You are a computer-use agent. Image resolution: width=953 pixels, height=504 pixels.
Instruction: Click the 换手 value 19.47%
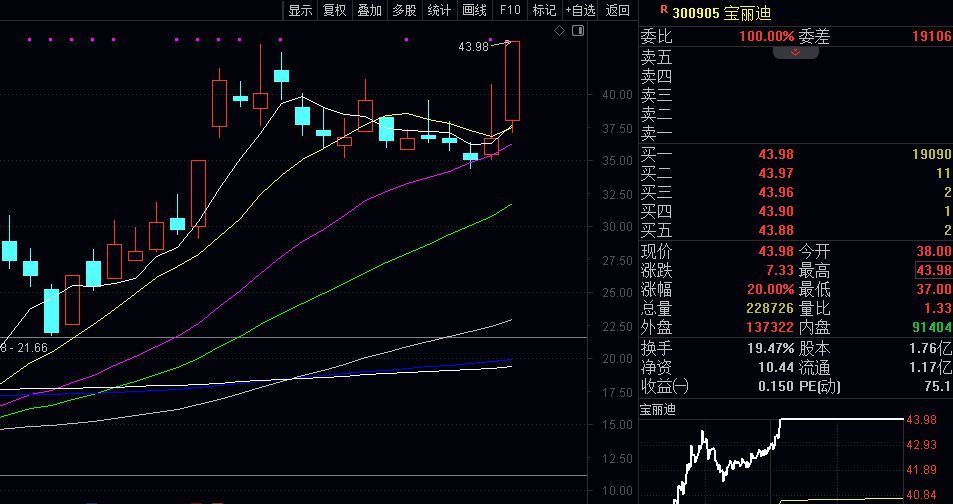pos(770,348)
